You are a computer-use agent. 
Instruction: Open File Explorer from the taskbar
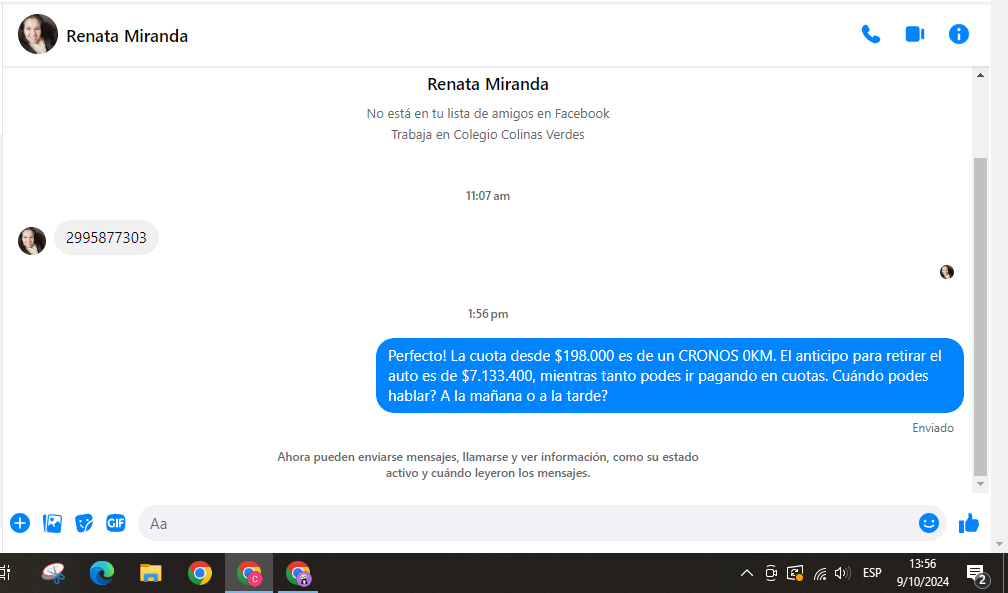coord(151,573)
